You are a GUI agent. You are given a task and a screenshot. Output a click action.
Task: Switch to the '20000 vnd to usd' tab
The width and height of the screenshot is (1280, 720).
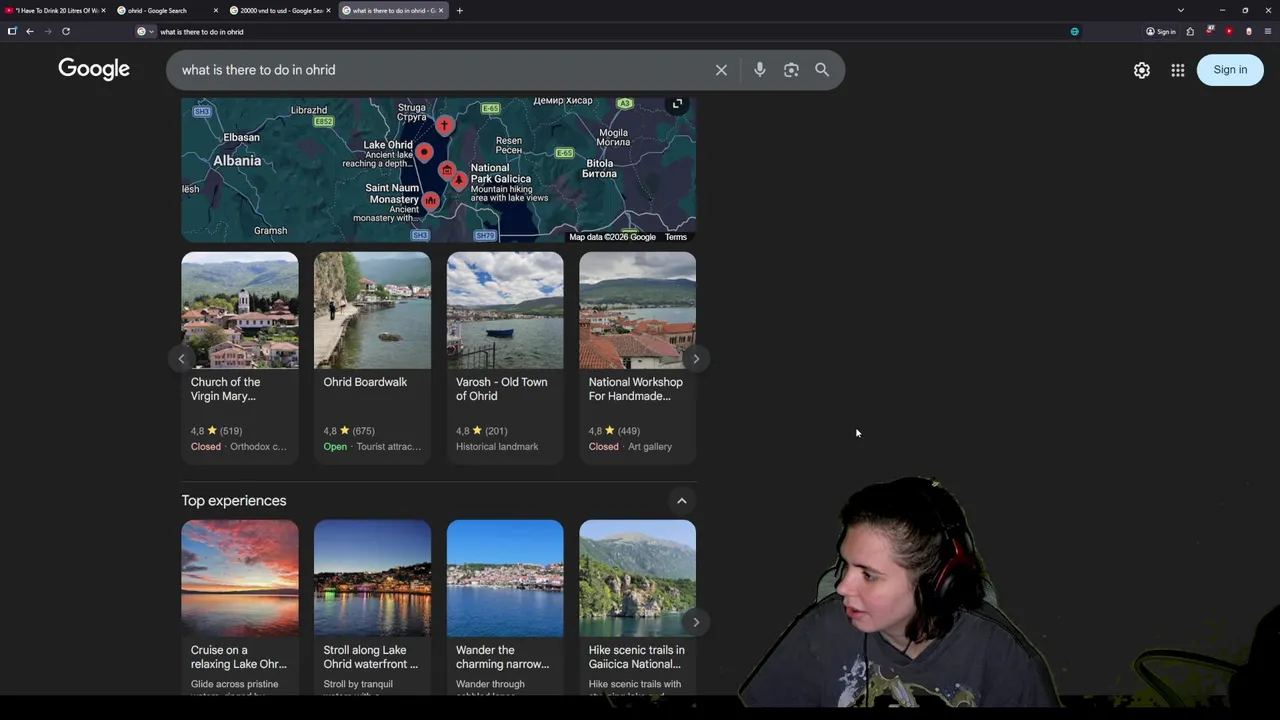pyautogui.click(x=279, y=10)
